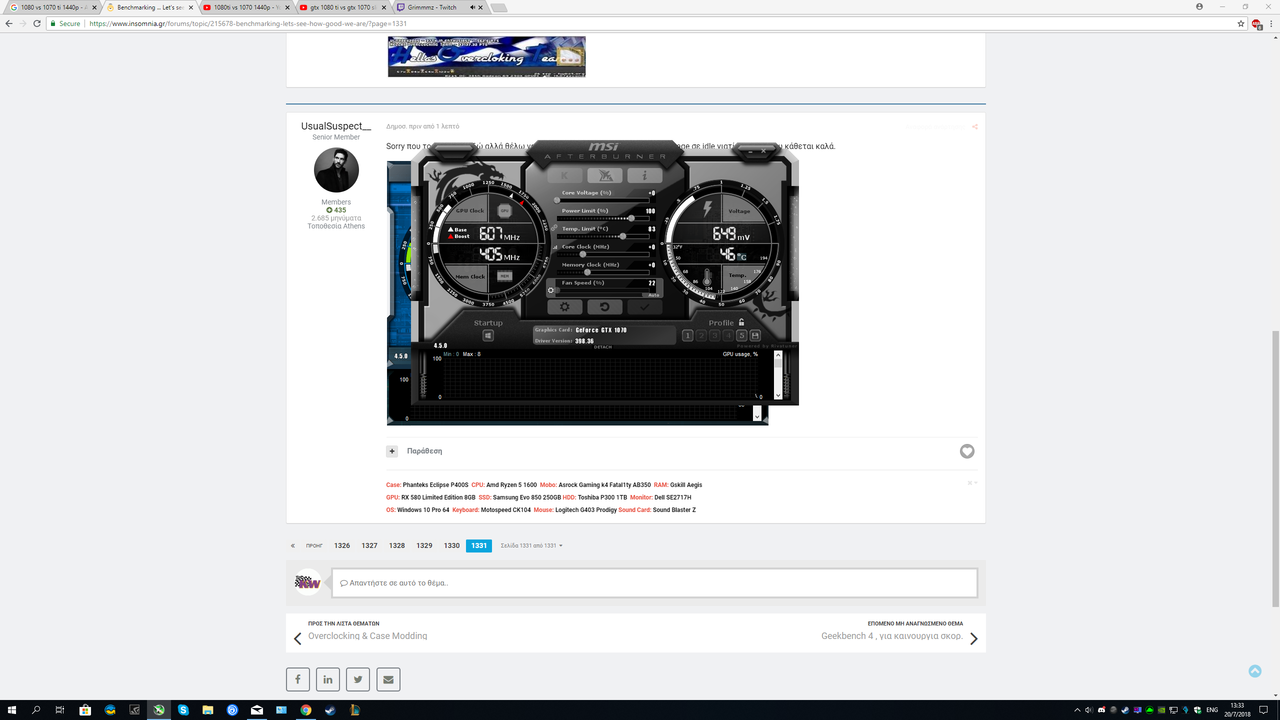Share topic on Facebook
The height and width of the screenshot is (720, 1280).
pos(298,680)
